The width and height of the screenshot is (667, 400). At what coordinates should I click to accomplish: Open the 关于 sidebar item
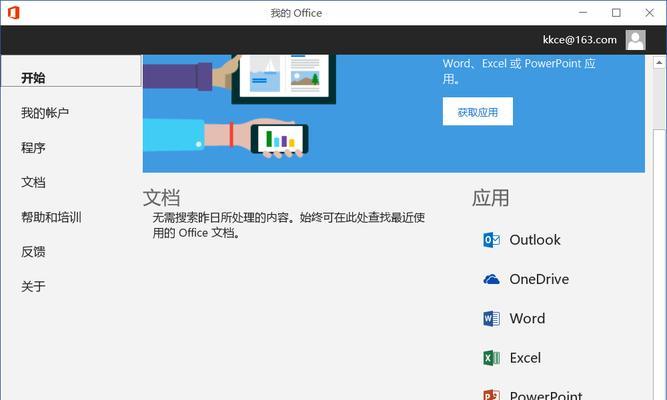click(33, 286)
